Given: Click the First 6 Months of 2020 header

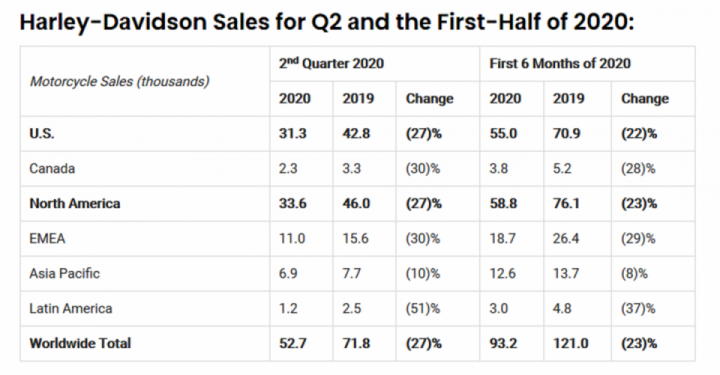Looking at the screenshot, I should [x=560, y=63].
